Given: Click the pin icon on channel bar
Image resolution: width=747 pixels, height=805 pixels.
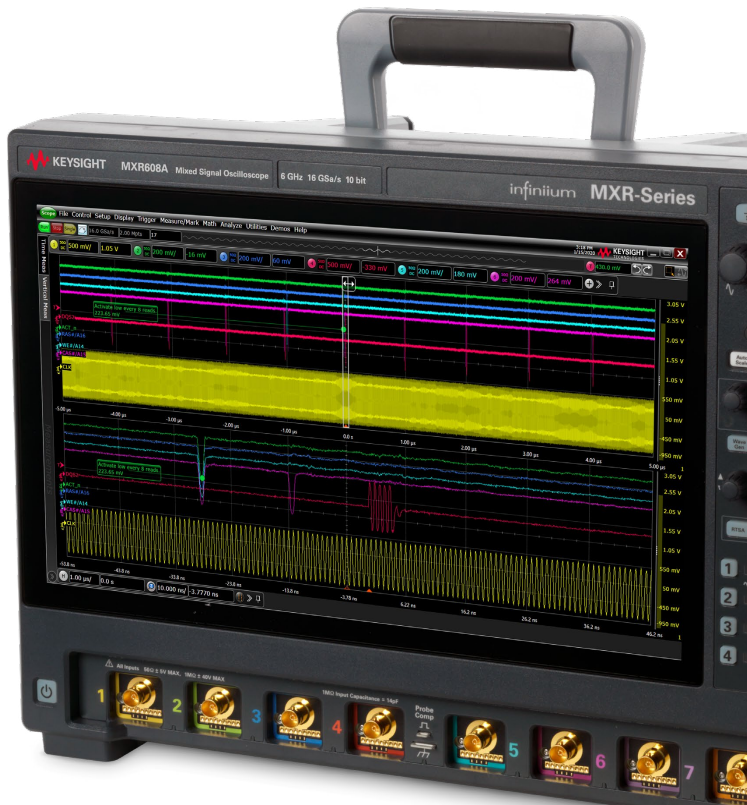Looking at the screenshot, I should [611, 285].
